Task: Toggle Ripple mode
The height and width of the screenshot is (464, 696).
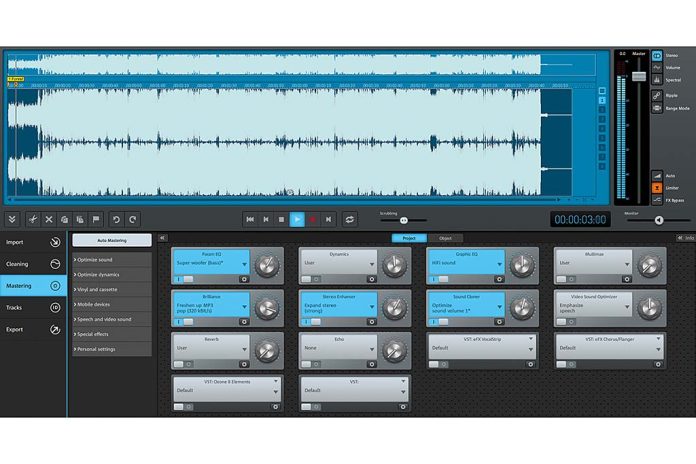Action: tap(657, 95)
